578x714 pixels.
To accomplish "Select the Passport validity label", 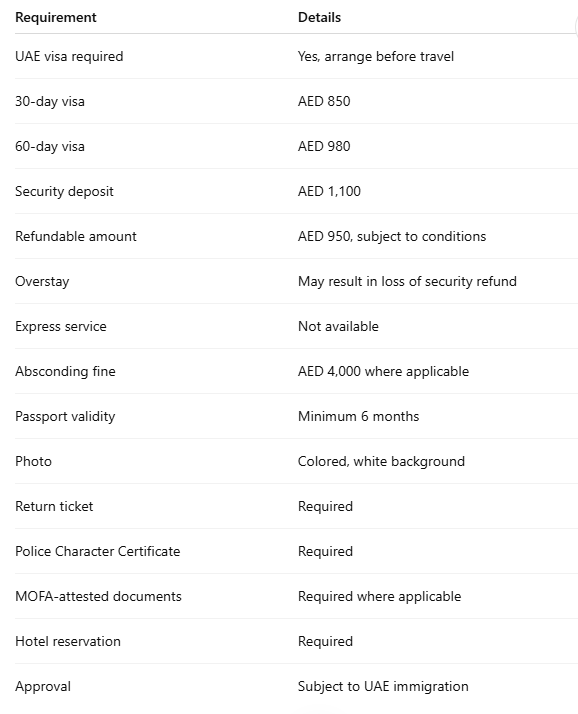I will (x=65, y=416).
